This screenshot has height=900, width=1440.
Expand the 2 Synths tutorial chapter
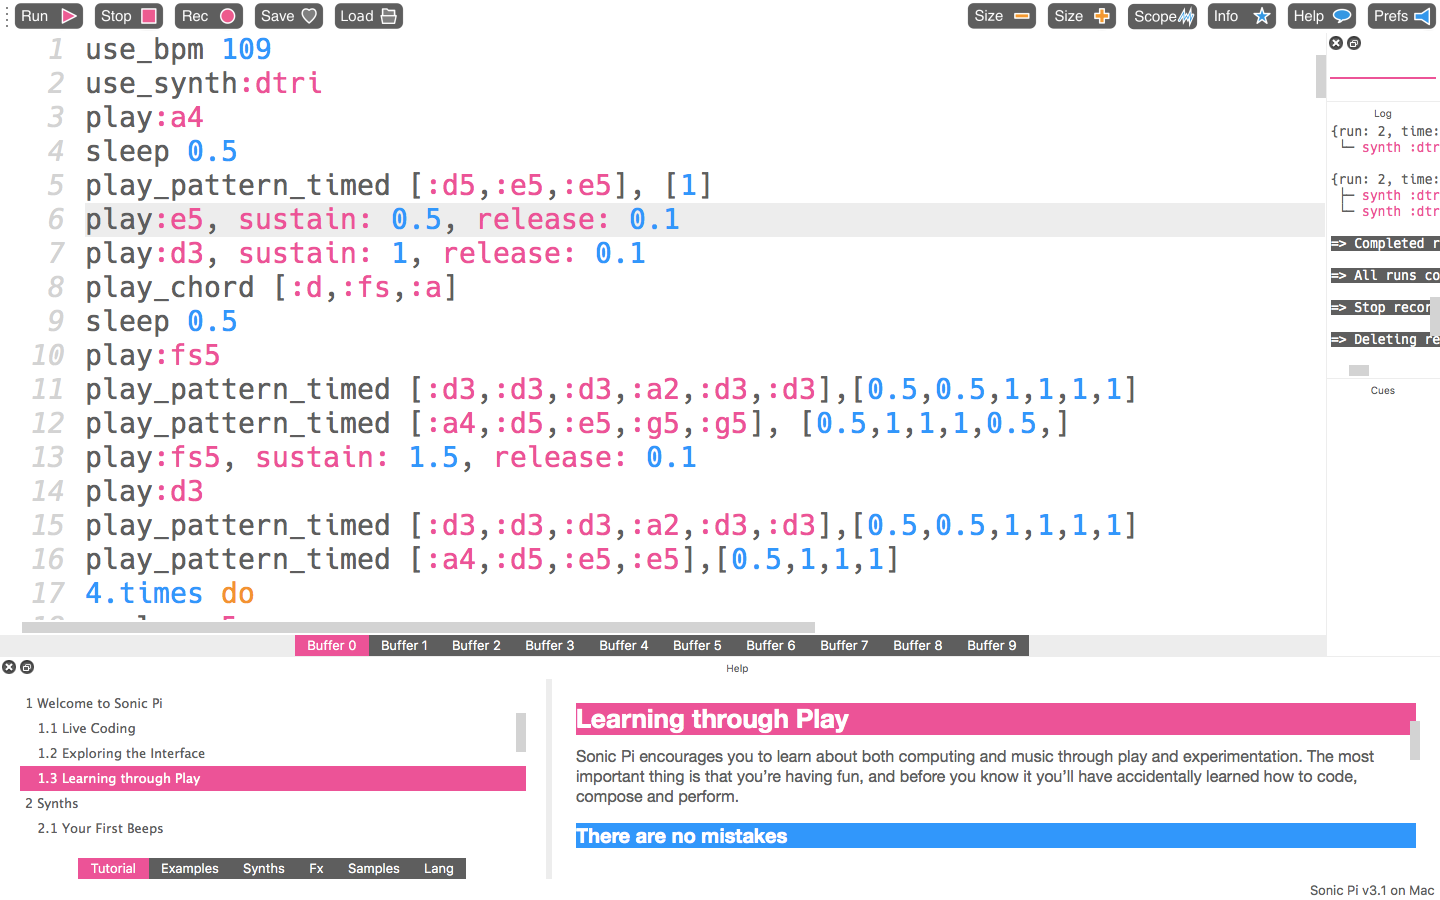[51, 803]
